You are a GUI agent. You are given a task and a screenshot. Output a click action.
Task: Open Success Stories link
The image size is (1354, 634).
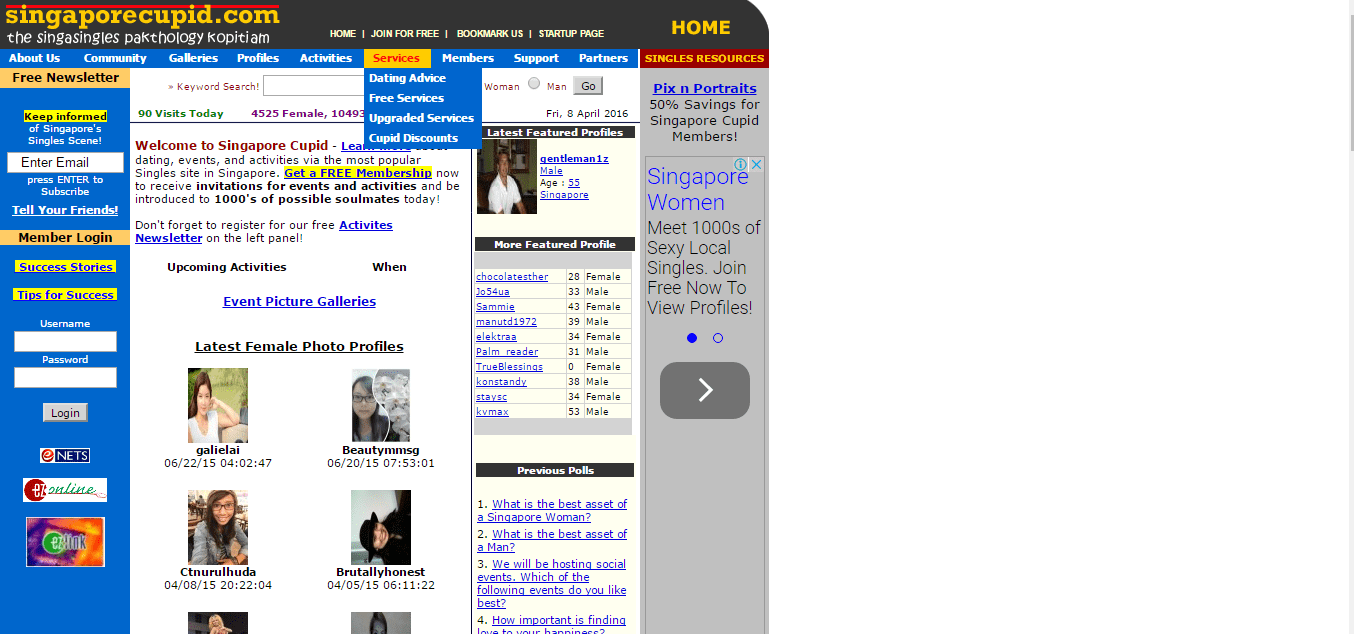65,267
